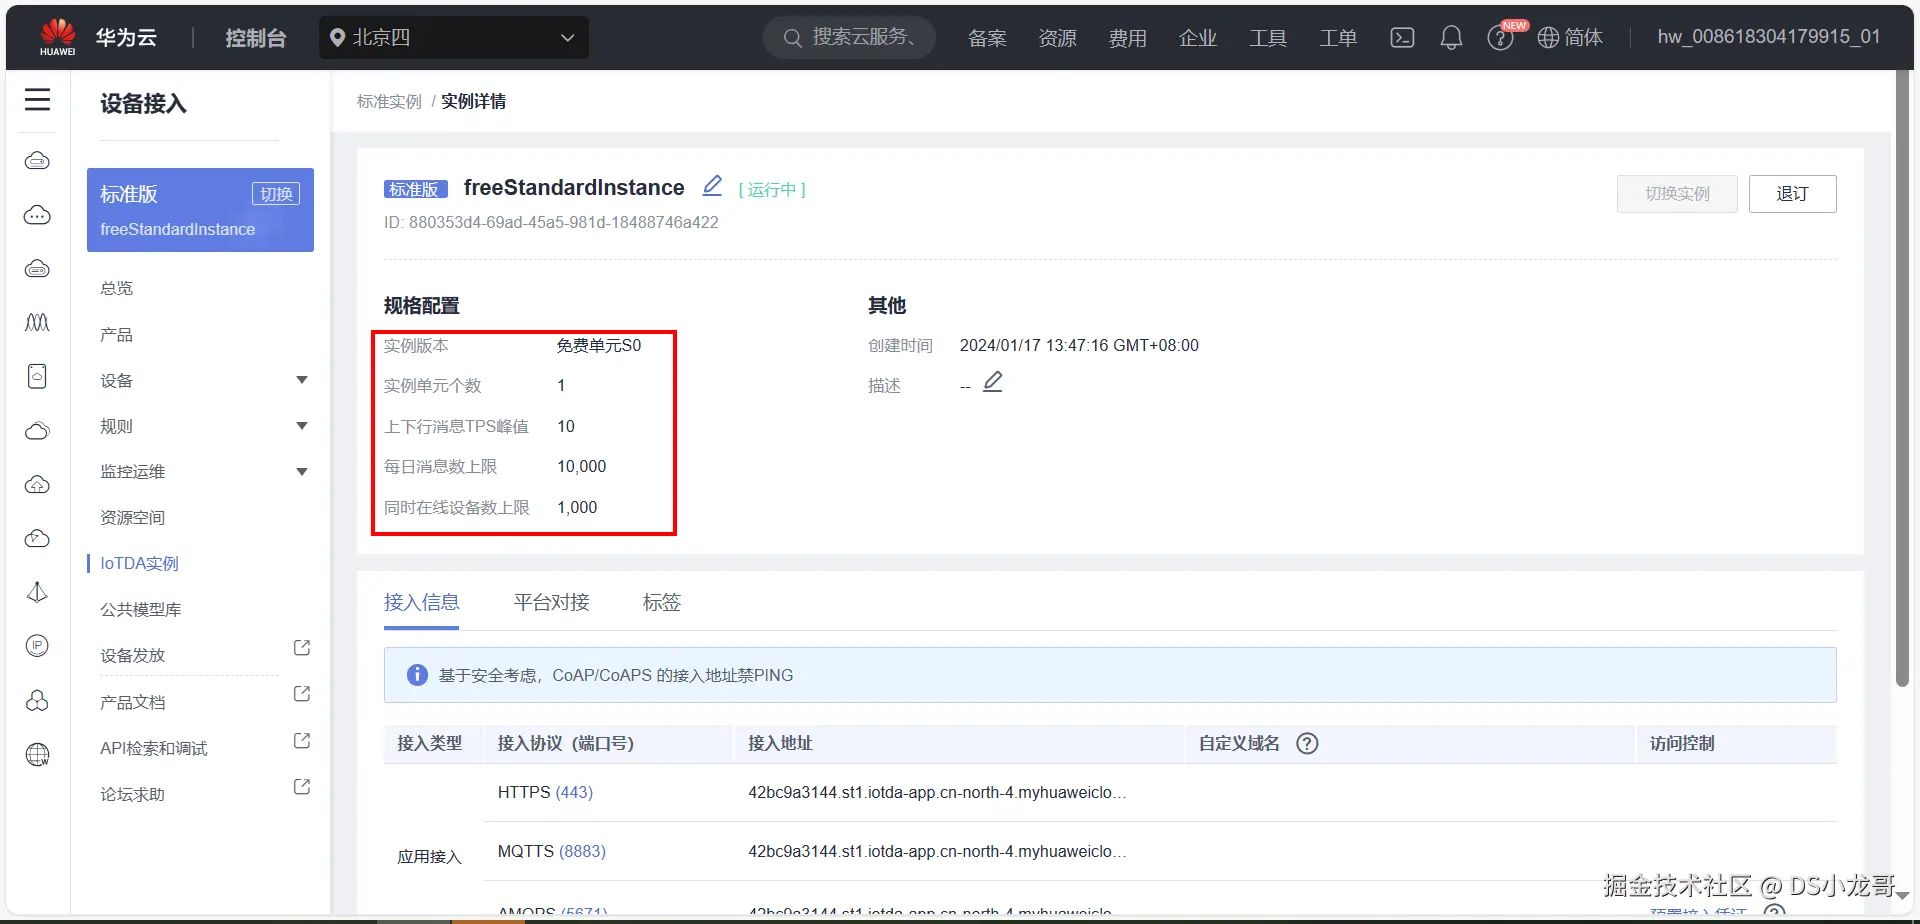Click the MQTTS row access address
Image resolution: width=1920 pixels, height=924 pixels.
(x=937, y=852)
